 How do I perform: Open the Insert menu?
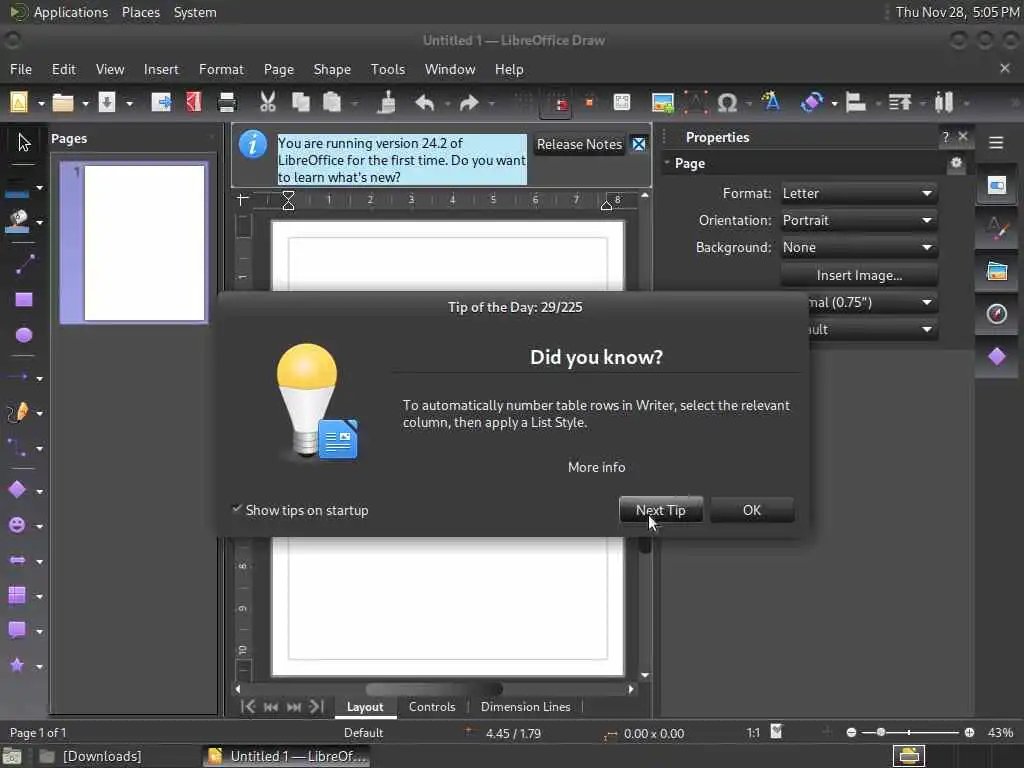(161, 69)
